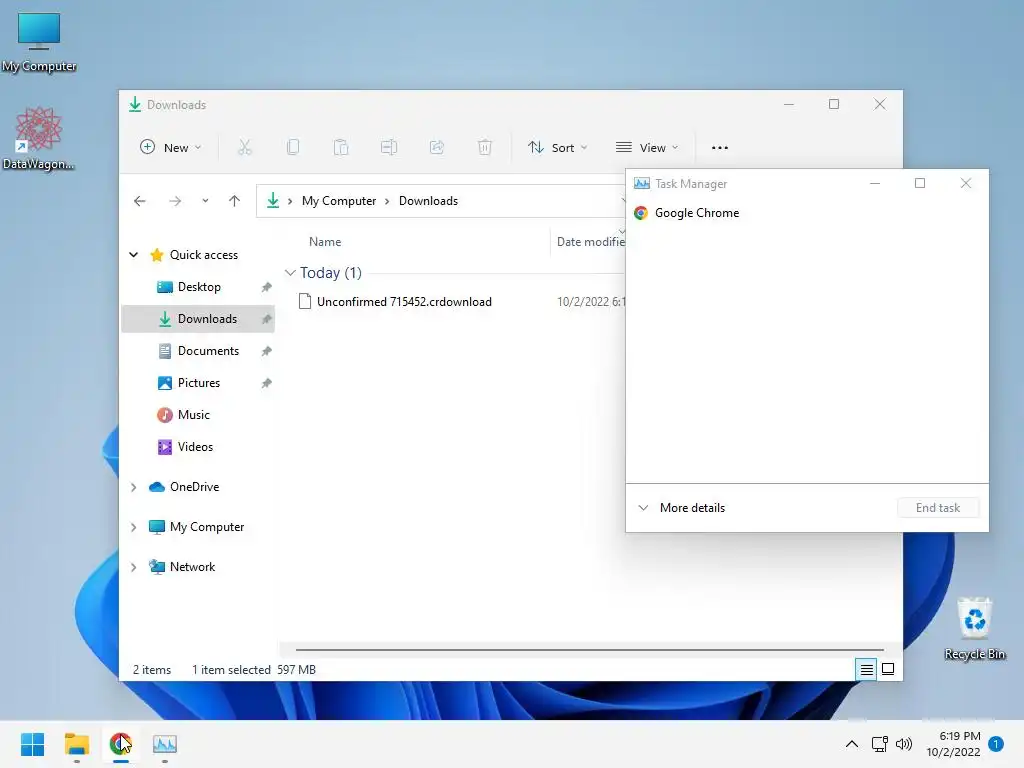Open the See more ellipsis menu
Image resolution: width=1024 pixels, height=768 pixels.
pyautogui.click(x=720, y=148)
